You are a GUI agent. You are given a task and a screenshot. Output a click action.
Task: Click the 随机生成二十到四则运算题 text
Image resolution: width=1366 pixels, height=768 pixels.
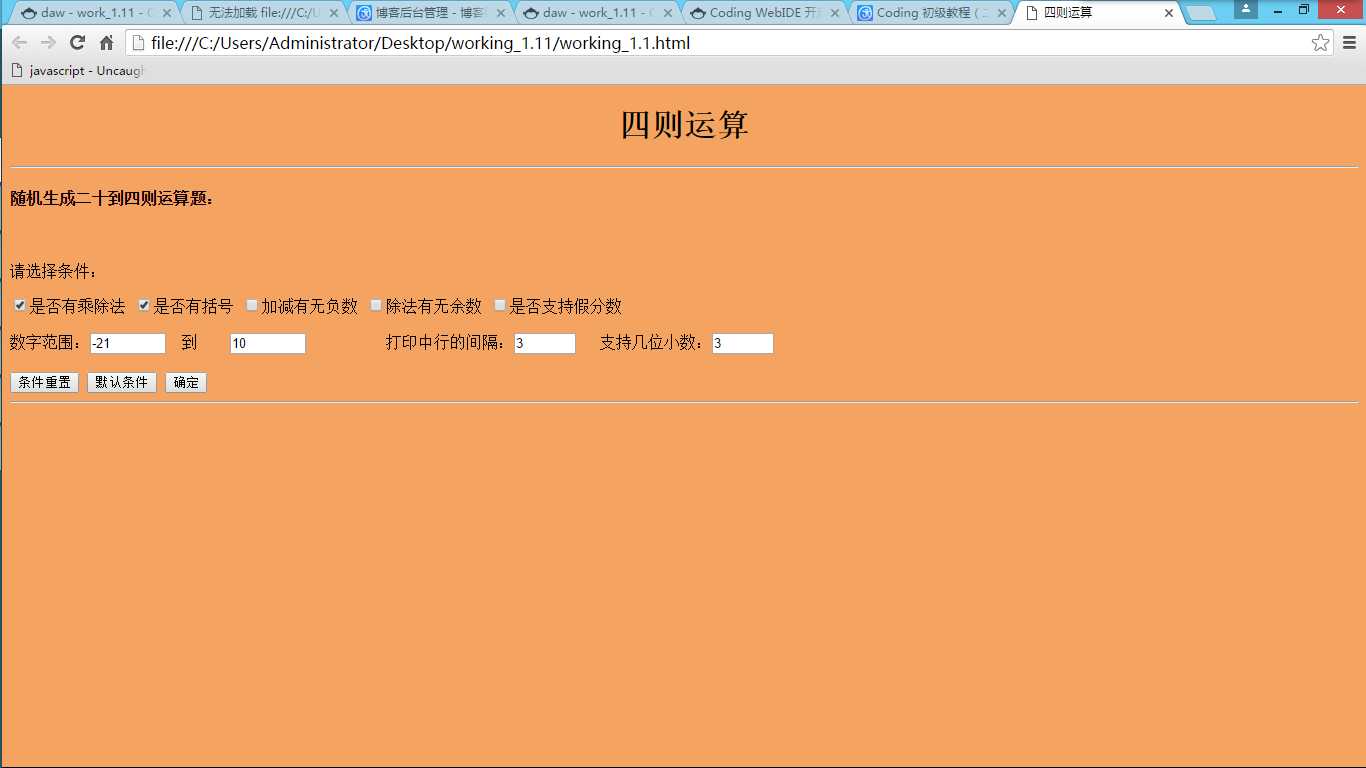pyautogui.click(x=112, y=198)
